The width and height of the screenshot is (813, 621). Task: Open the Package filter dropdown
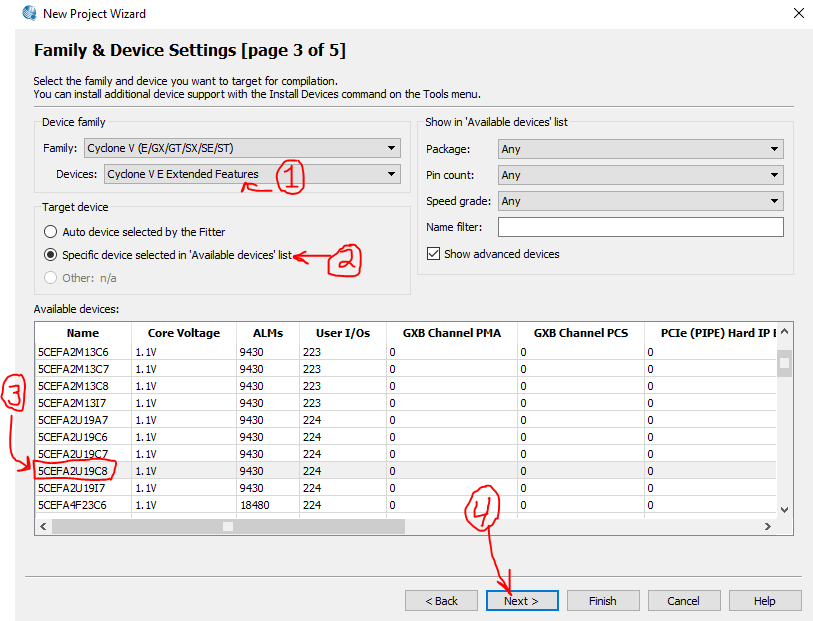(640, 149)
